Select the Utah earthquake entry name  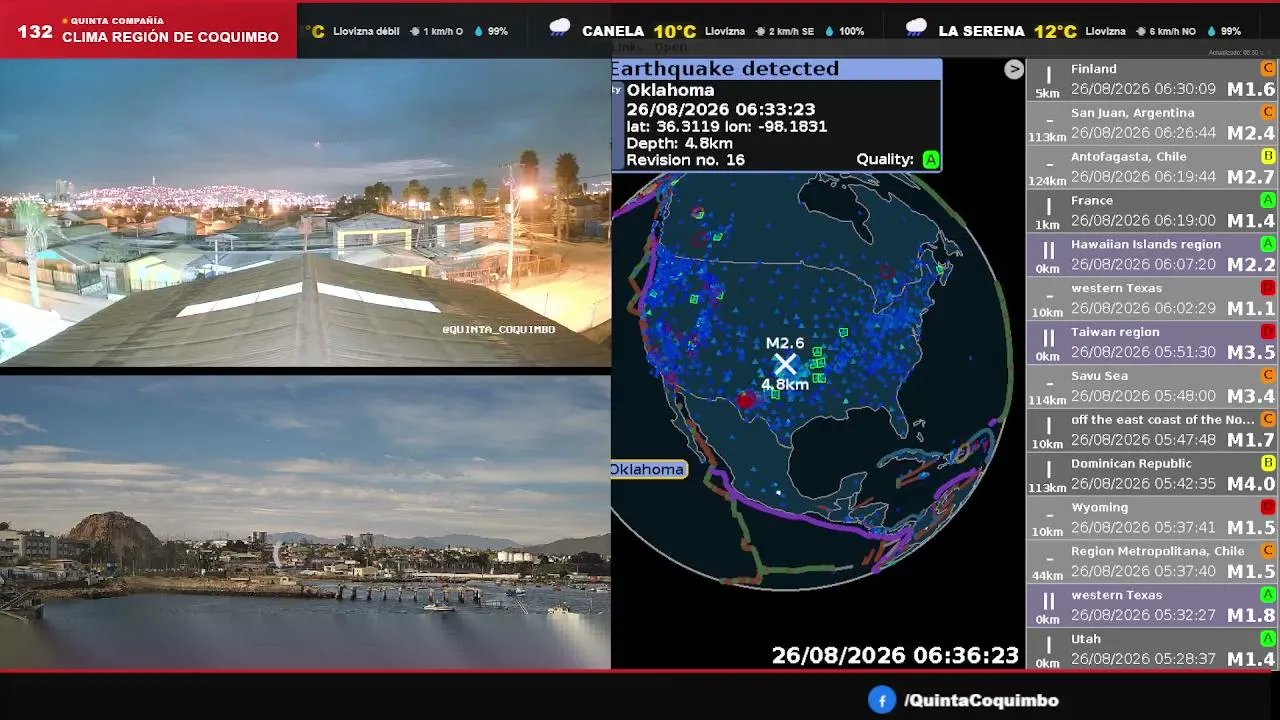tap(1086, 639)
